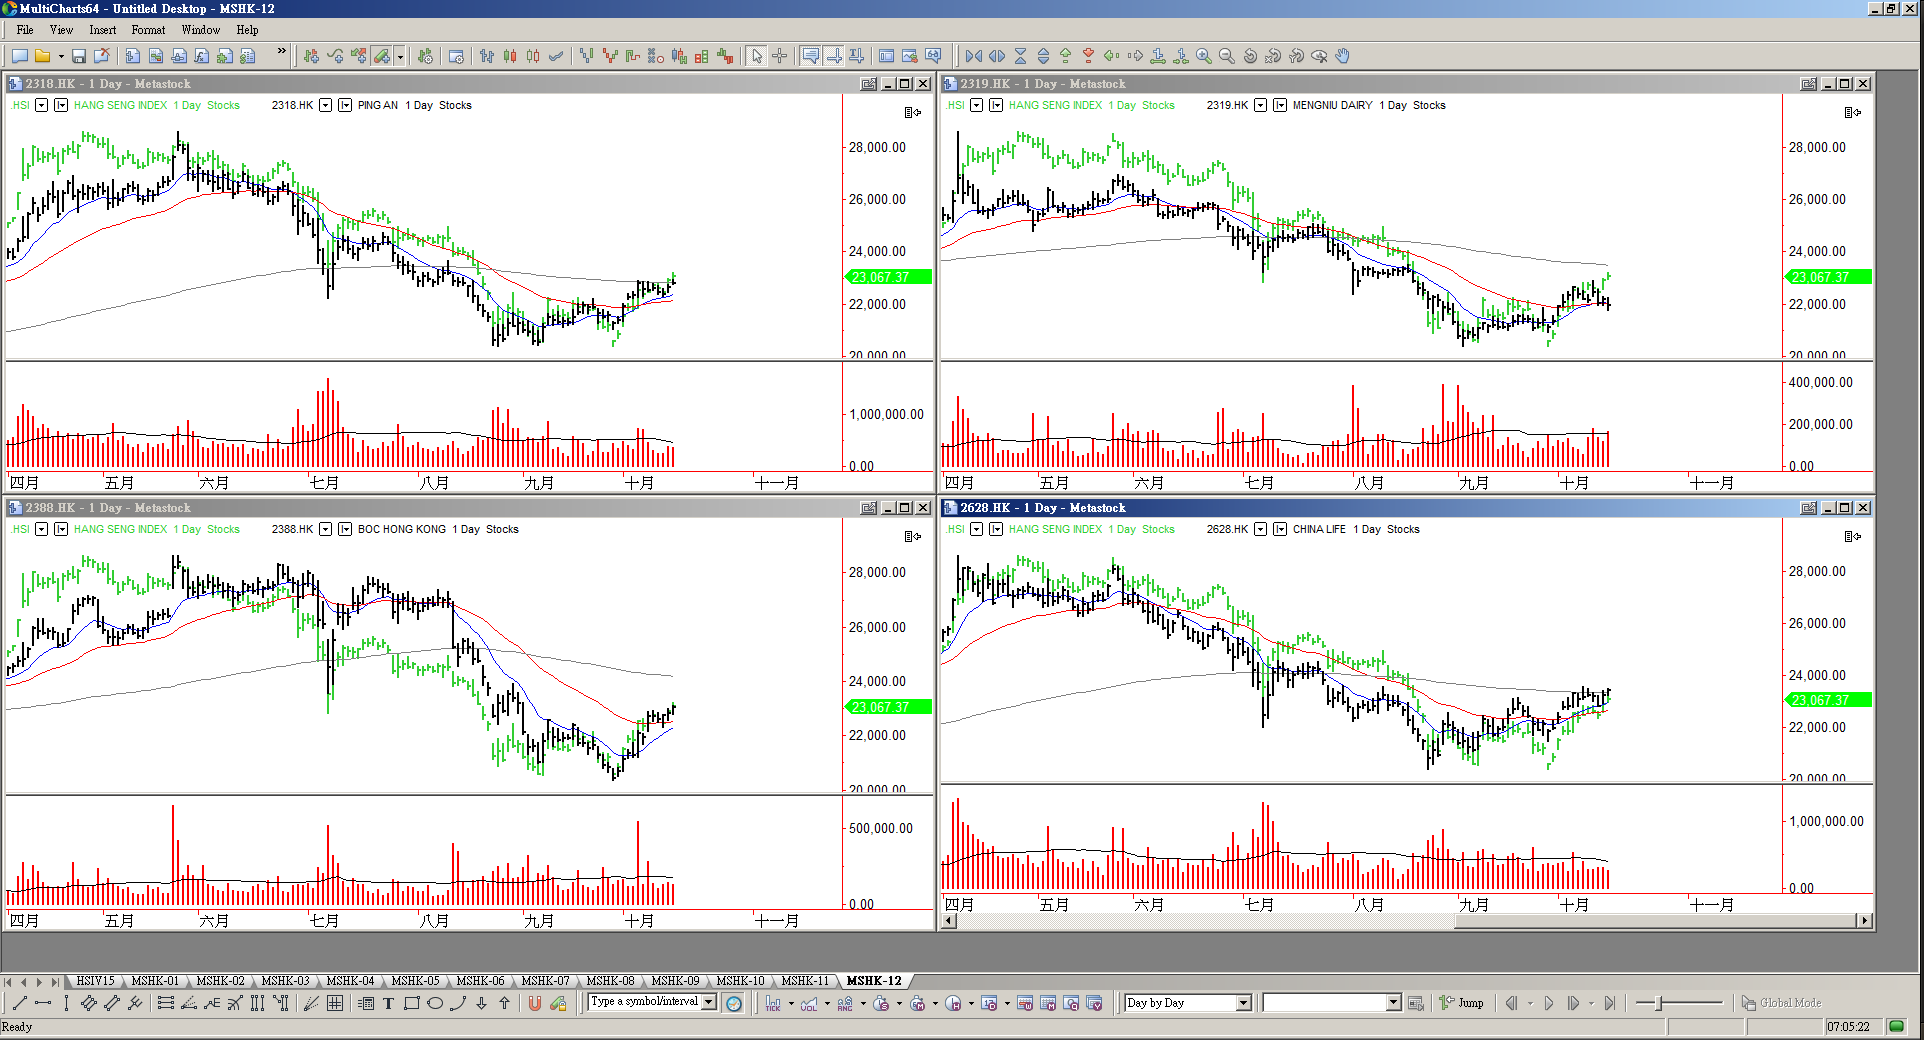Select the crosshair pointer tool
Viewport: 1924px width, 1057px height.
tap(780, 56)
